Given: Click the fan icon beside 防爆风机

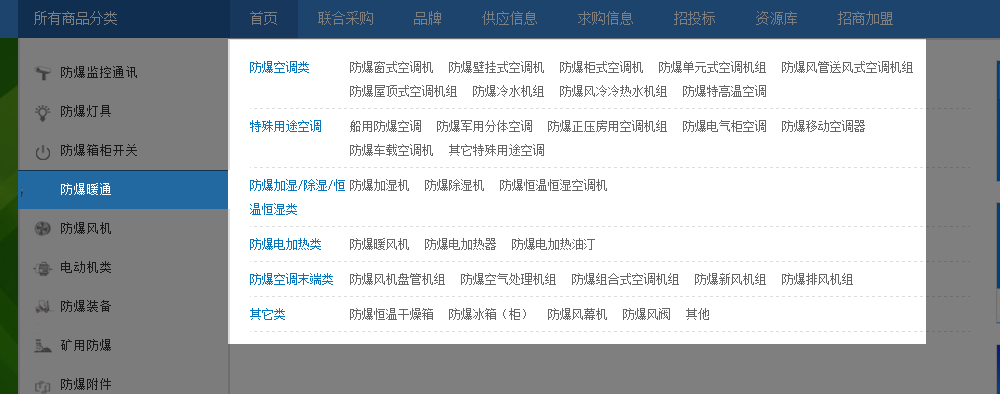Looking at the screenshot, I should click(42, 229).
